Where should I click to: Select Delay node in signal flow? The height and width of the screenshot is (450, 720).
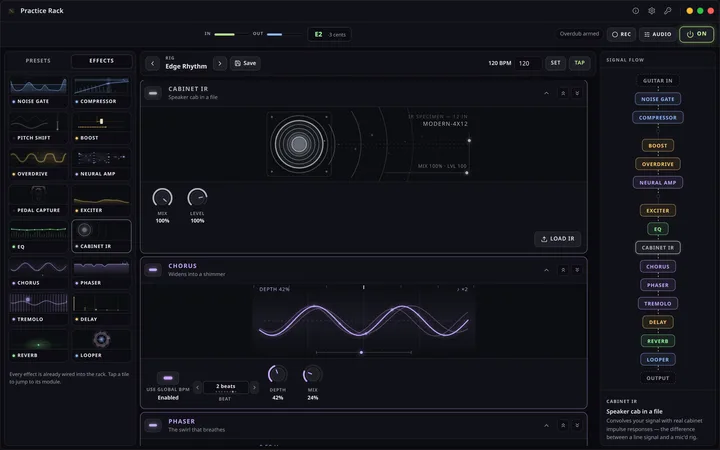pyautogui.click(x=658, y=322)
